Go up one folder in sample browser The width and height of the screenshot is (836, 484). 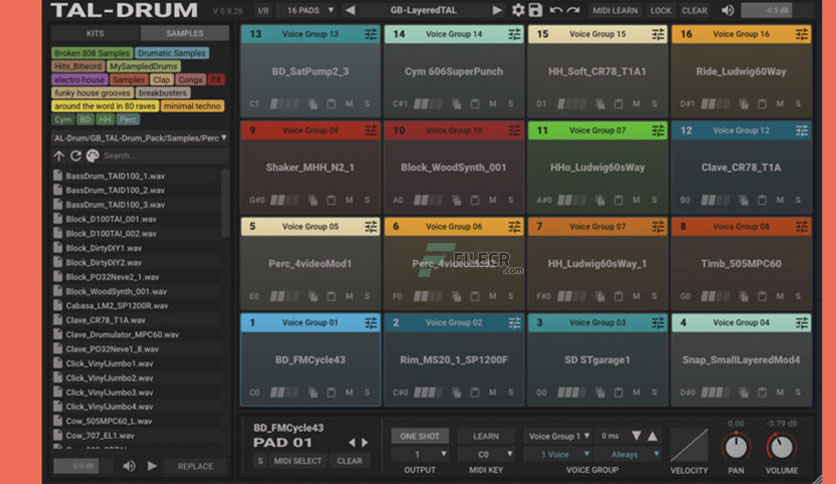(59, 156)
